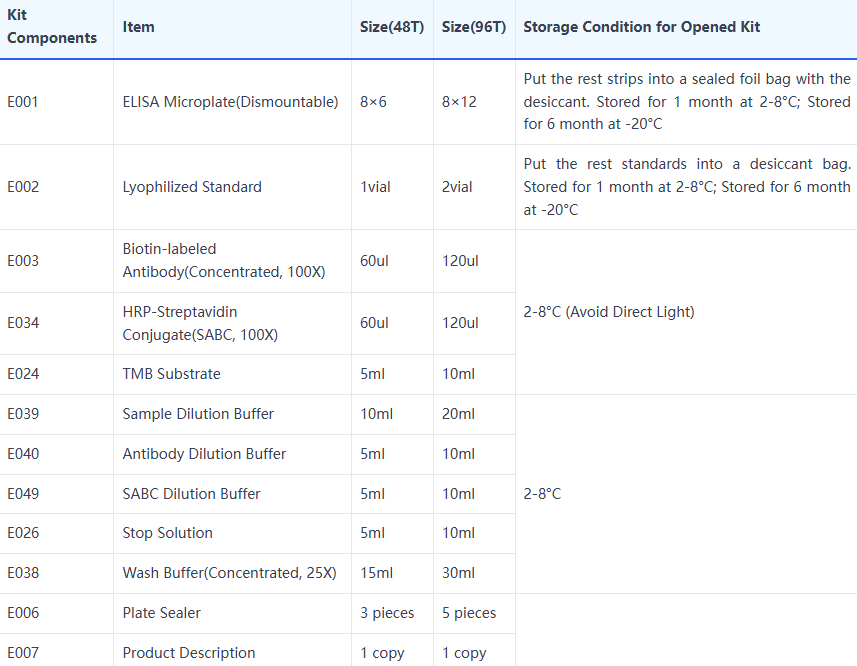Click the 2-8°C (Avoid Direct Light) storage cell
Viewport: 857px width, 666px height.
coord(609,312)
